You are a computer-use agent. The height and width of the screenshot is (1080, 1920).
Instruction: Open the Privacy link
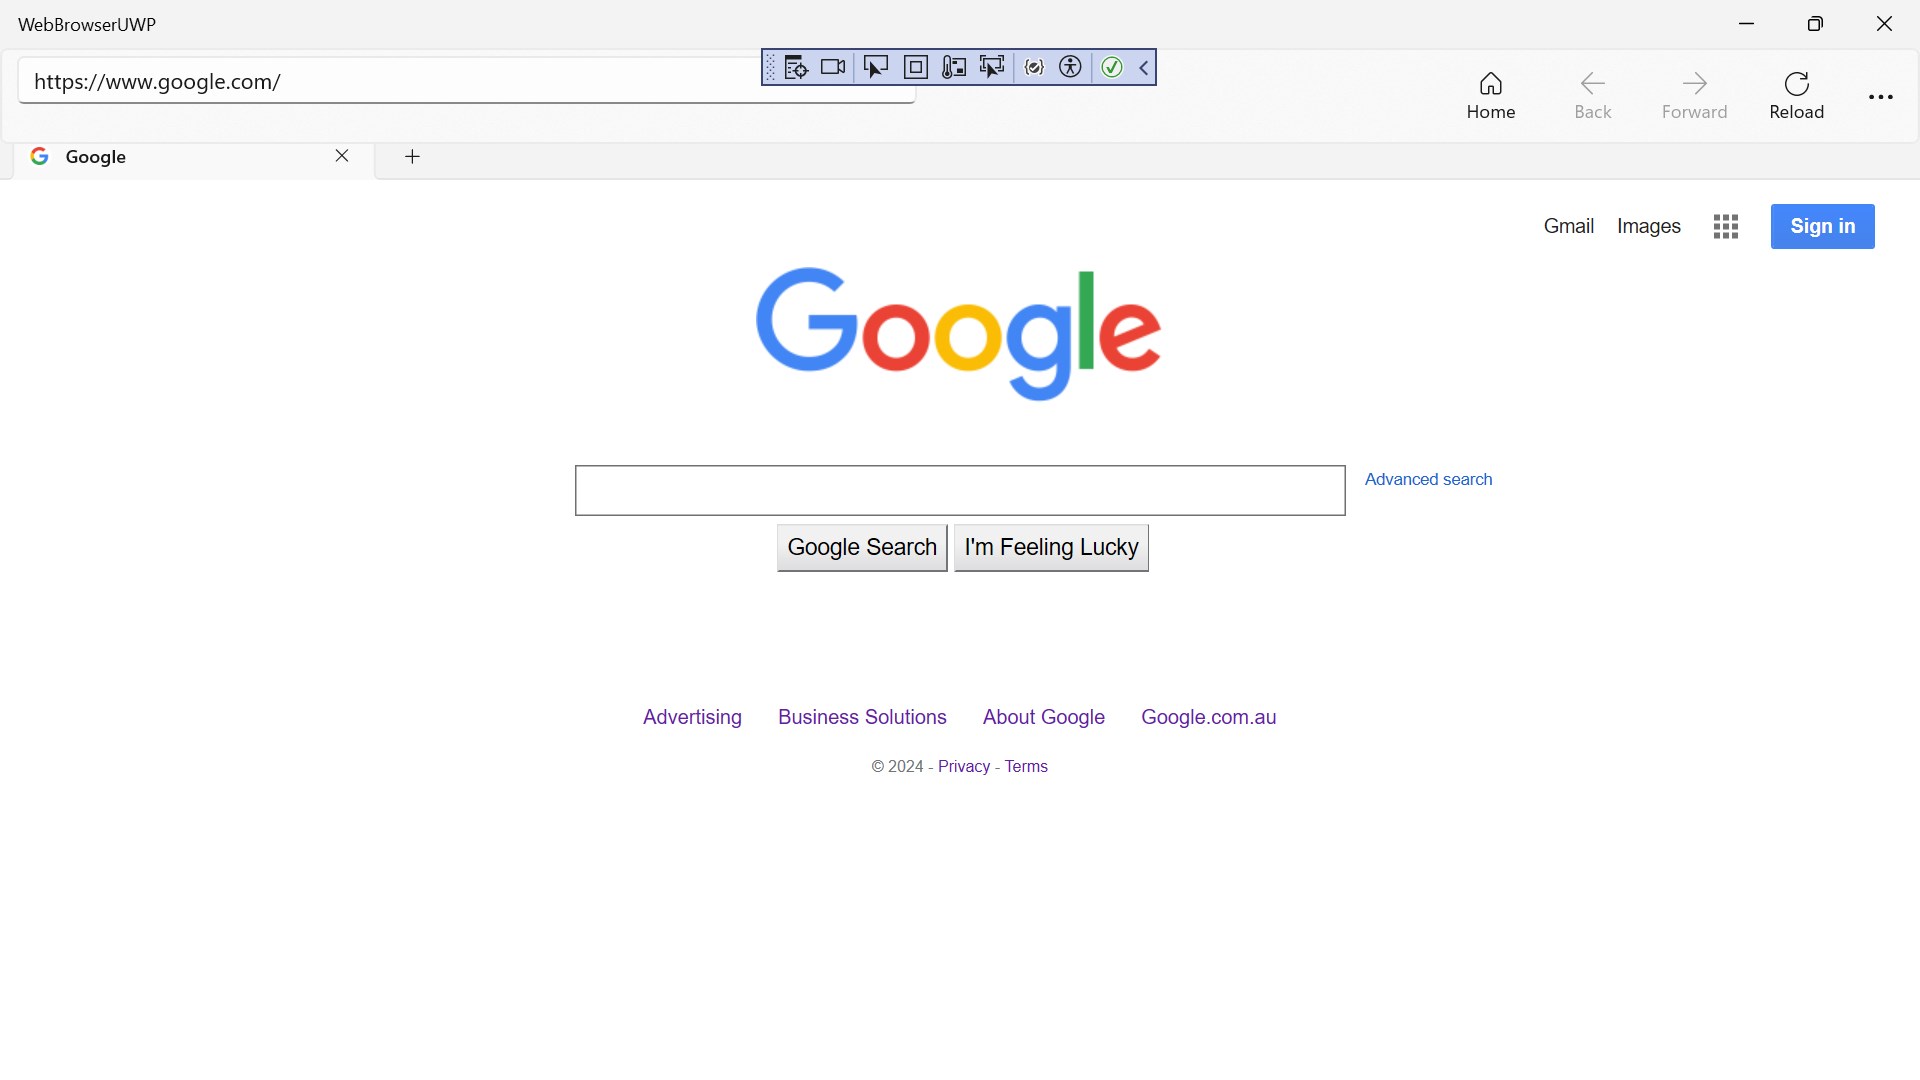964,766
